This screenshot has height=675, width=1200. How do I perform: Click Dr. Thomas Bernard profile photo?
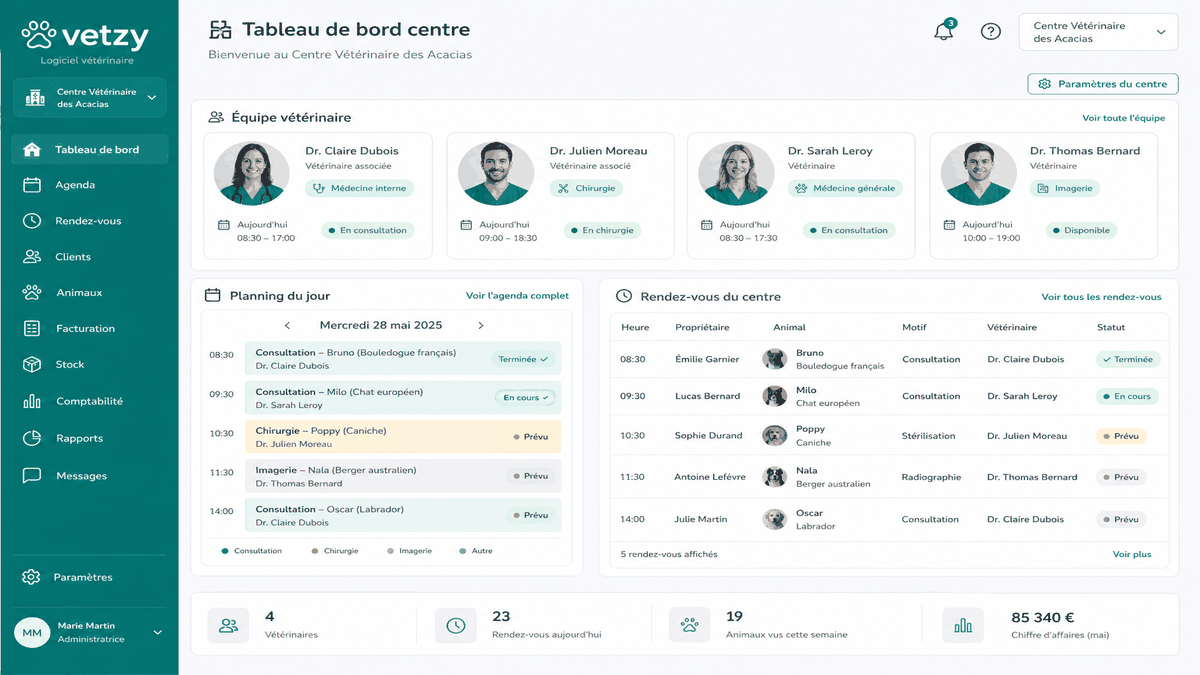[x=979, y=174]
